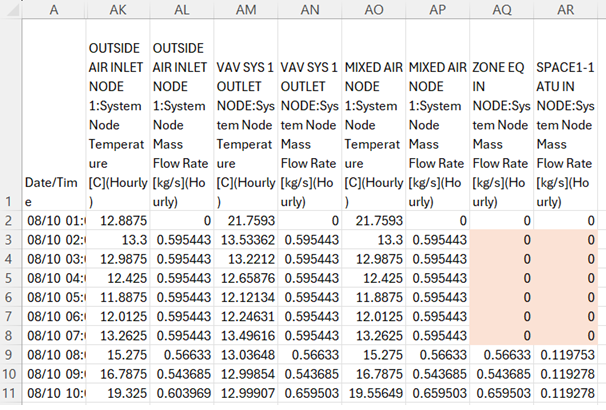Select column AO header
Viewport: 606px width, 410px height.
[x=374, y=9]
